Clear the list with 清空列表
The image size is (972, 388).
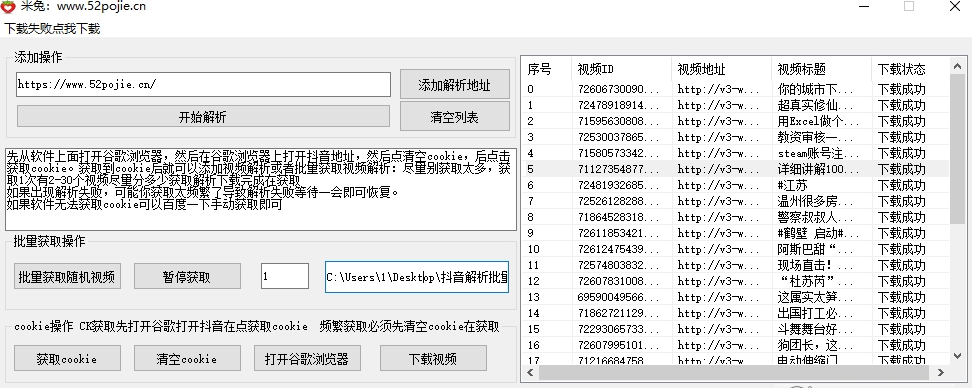click(x=455, y=117)
